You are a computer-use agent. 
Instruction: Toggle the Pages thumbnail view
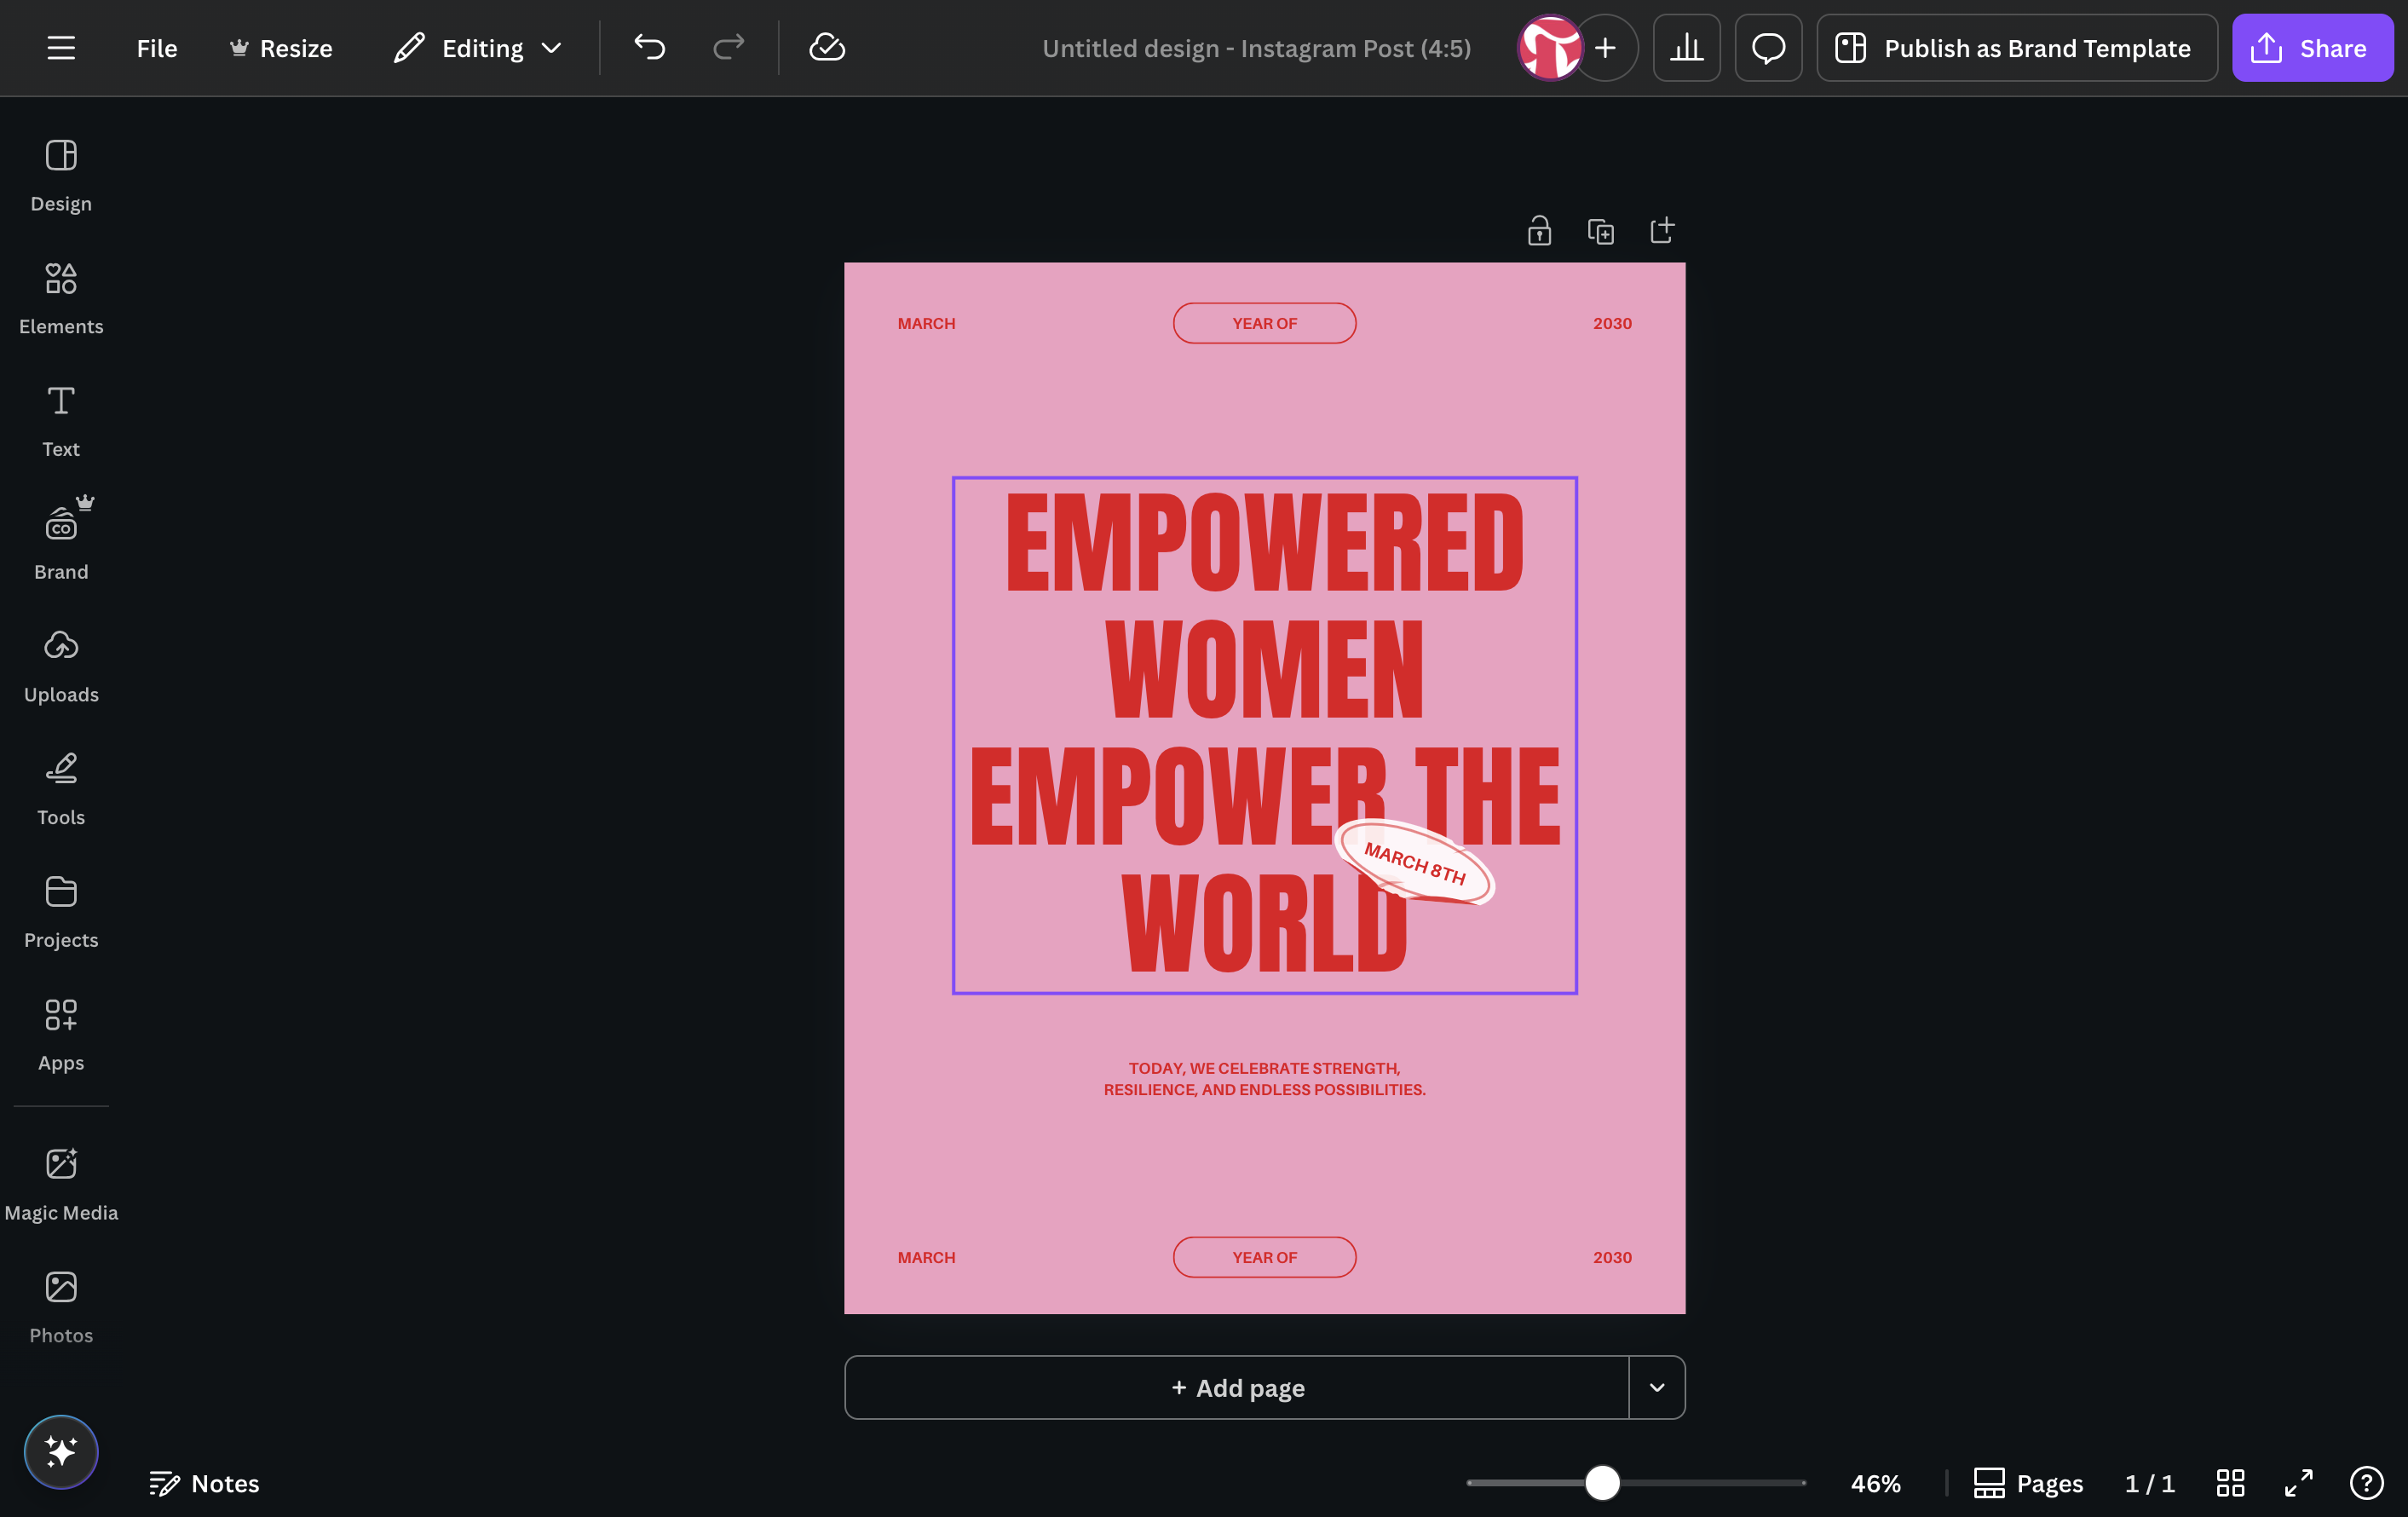pyautogui.click(x=2028, y=1483)
